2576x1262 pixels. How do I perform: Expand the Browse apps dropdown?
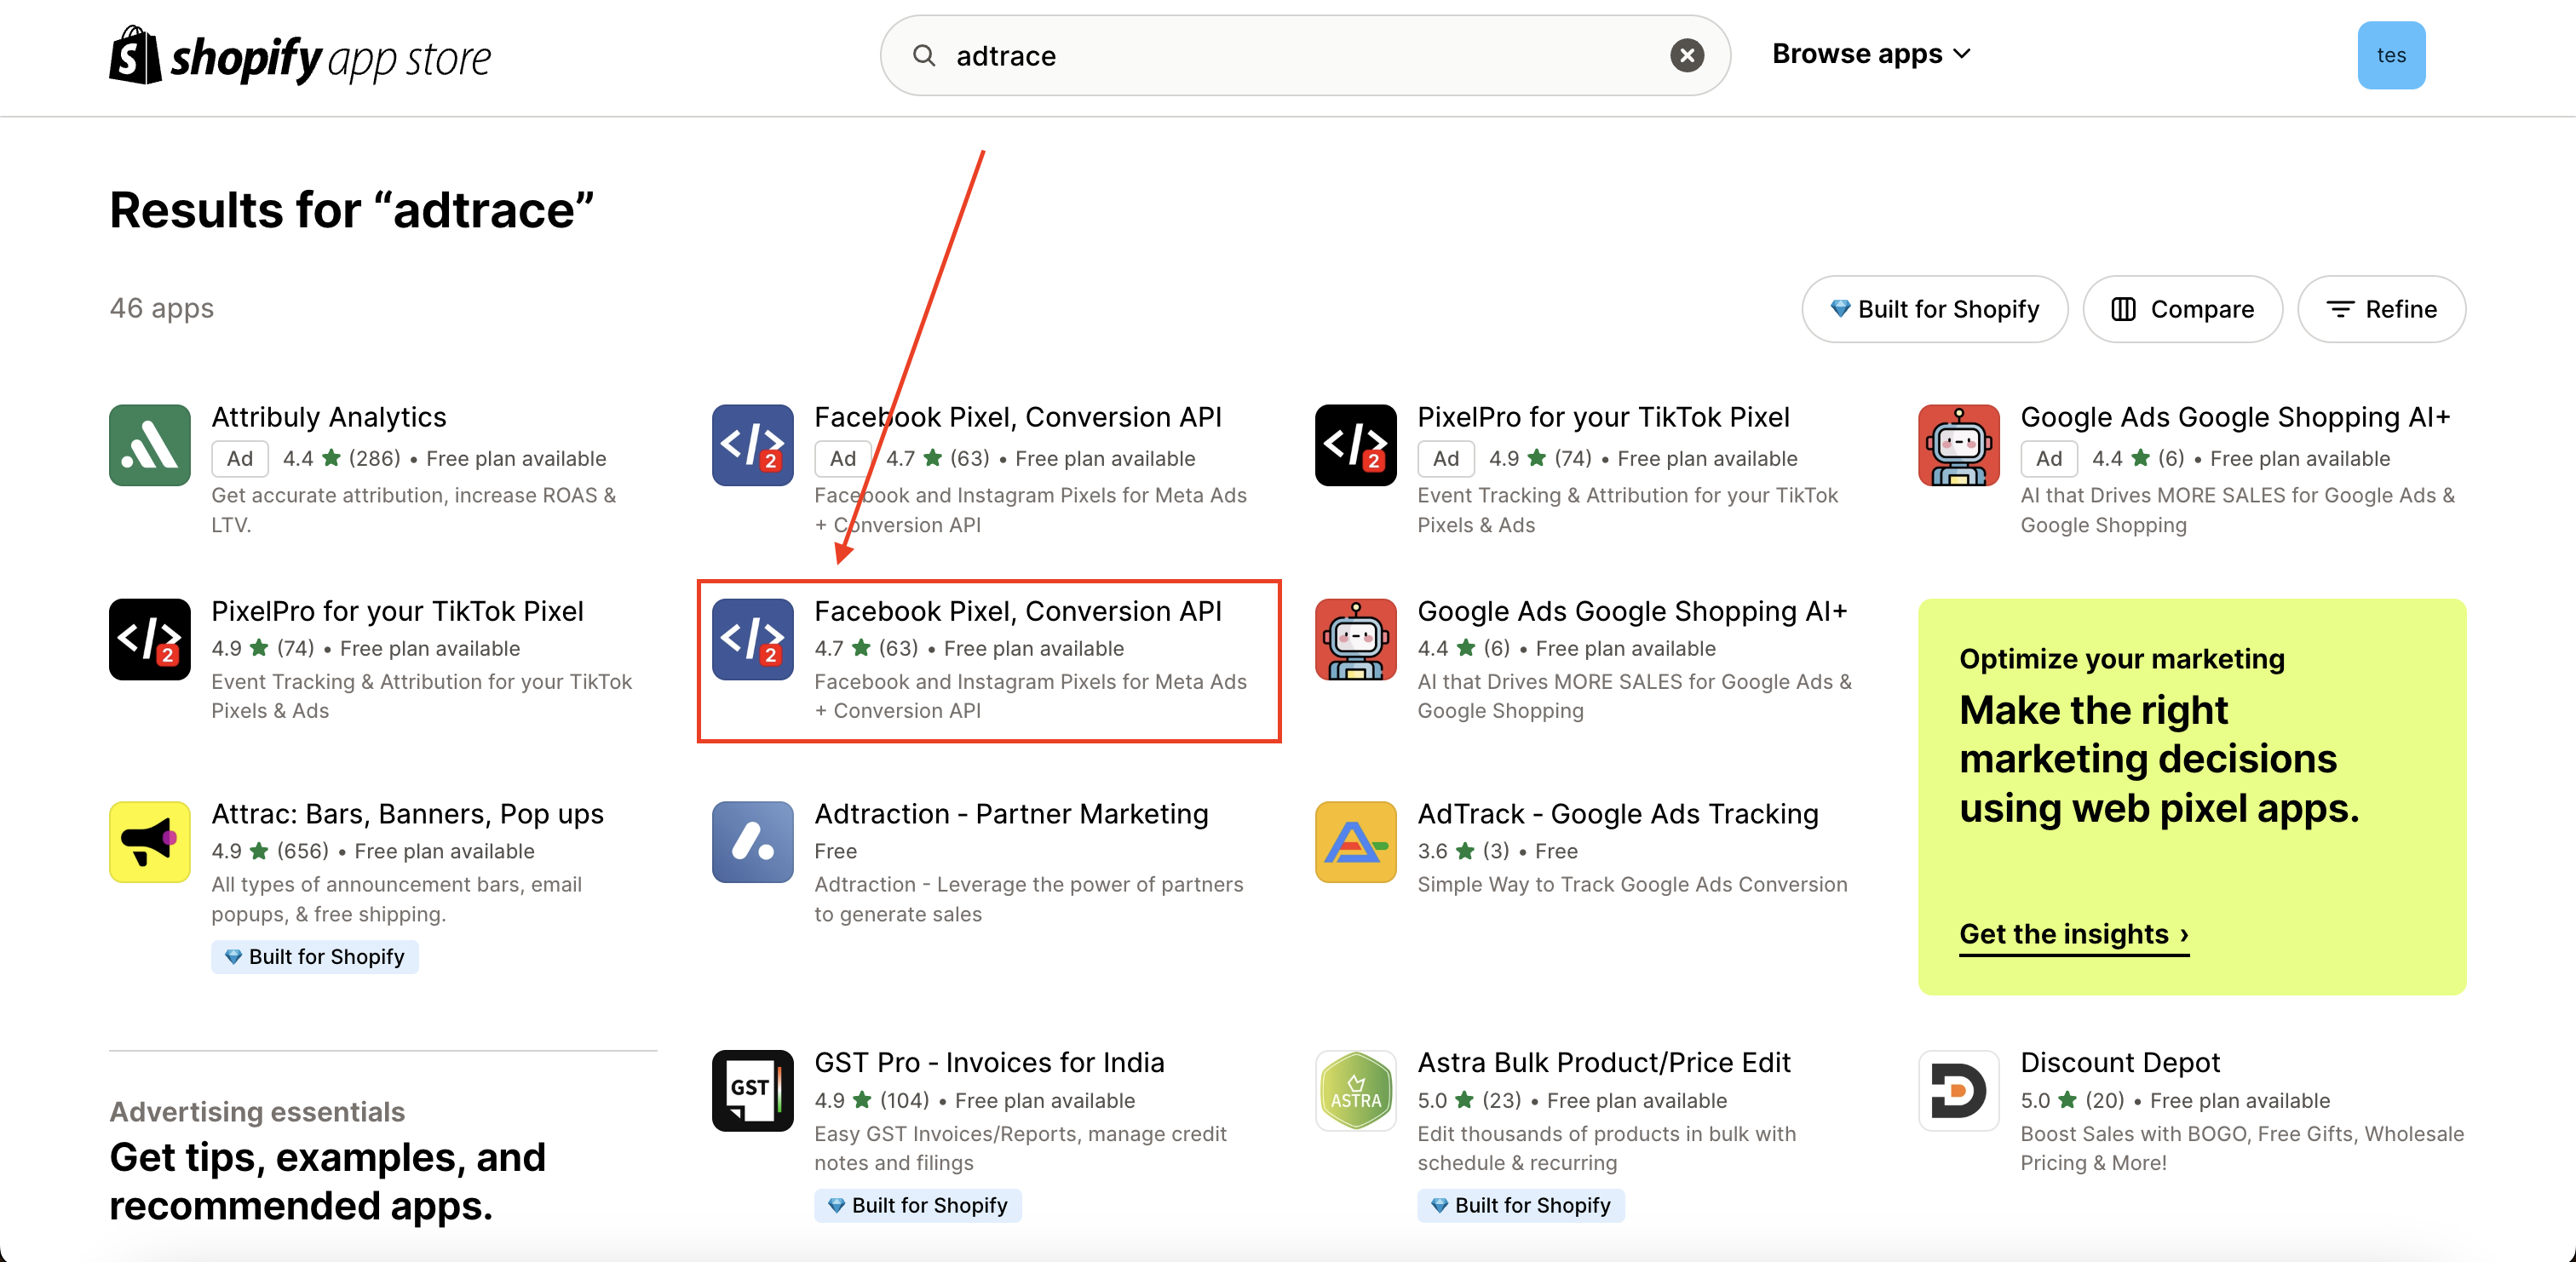[1871, 54]
